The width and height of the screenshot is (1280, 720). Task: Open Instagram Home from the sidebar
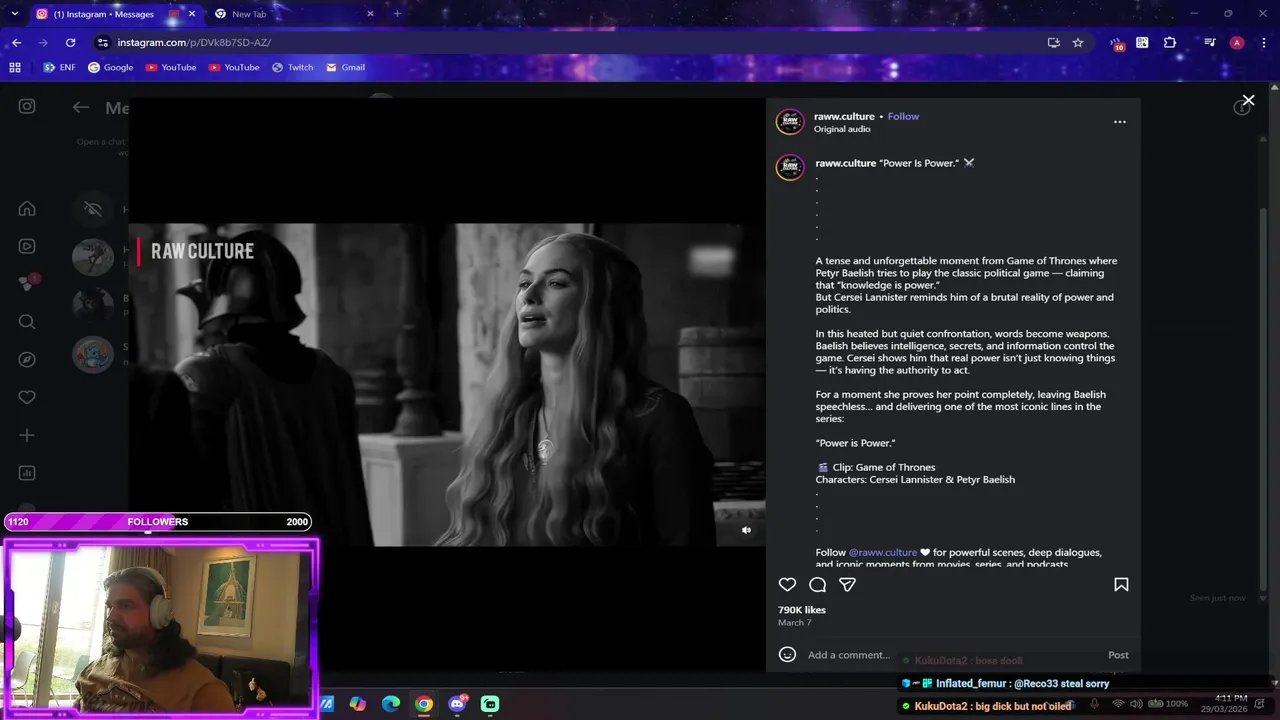point(27,208)
